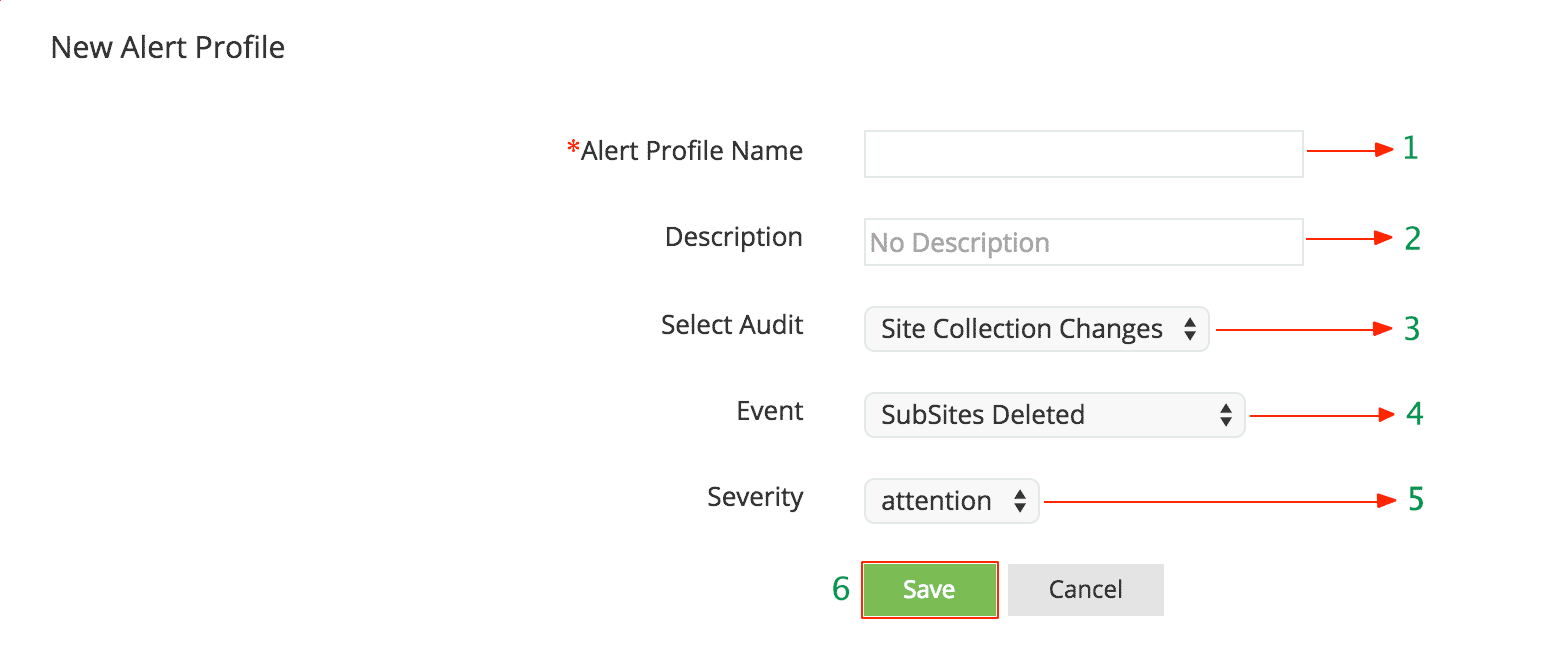Expand the Event dropdown showing SubSites Deleted
The image size is (1561, 654).
click(x=1054, y=415)
